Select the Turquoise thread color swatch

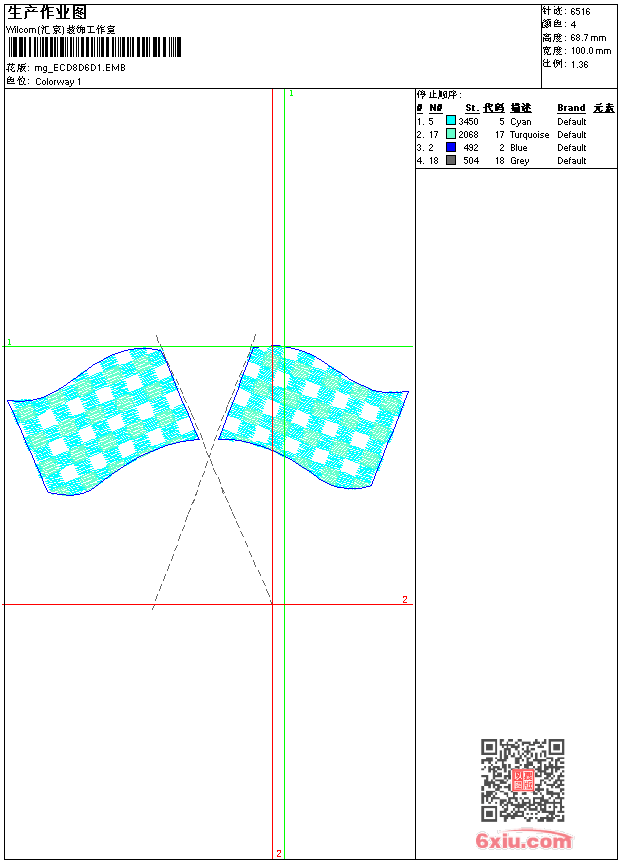[x=451, y=134]
